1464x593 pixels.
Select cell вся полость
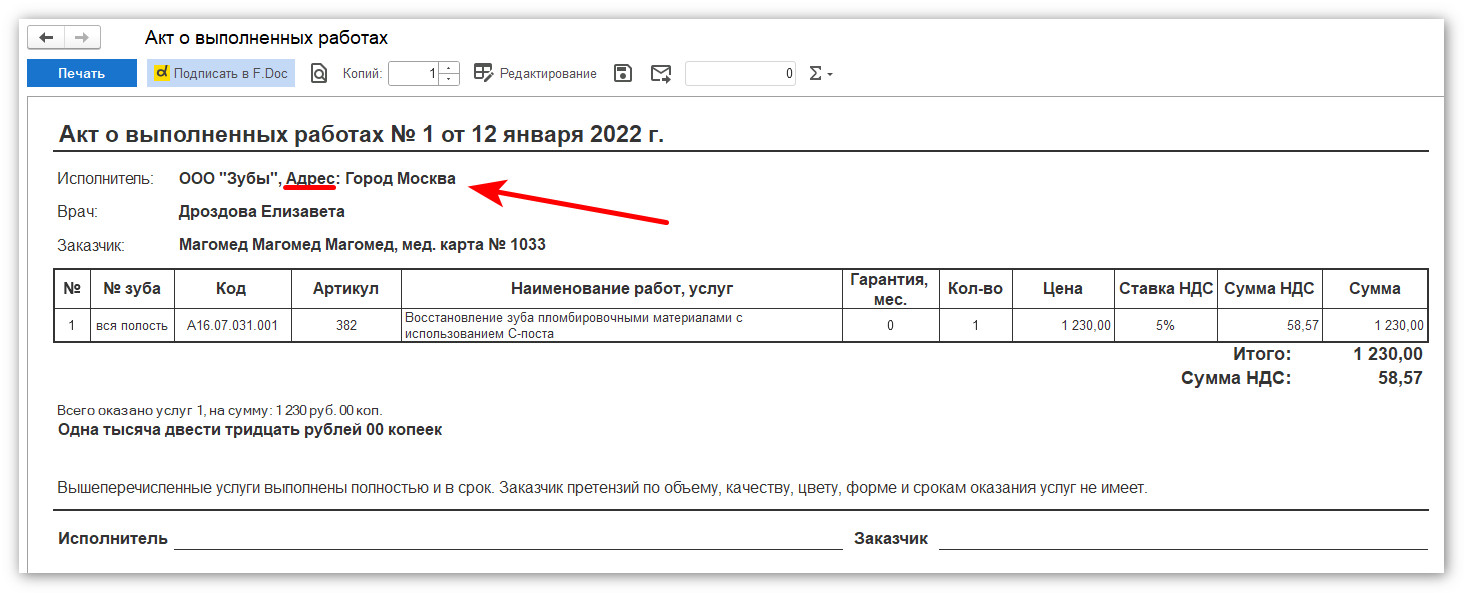click(x=132, y=325)
